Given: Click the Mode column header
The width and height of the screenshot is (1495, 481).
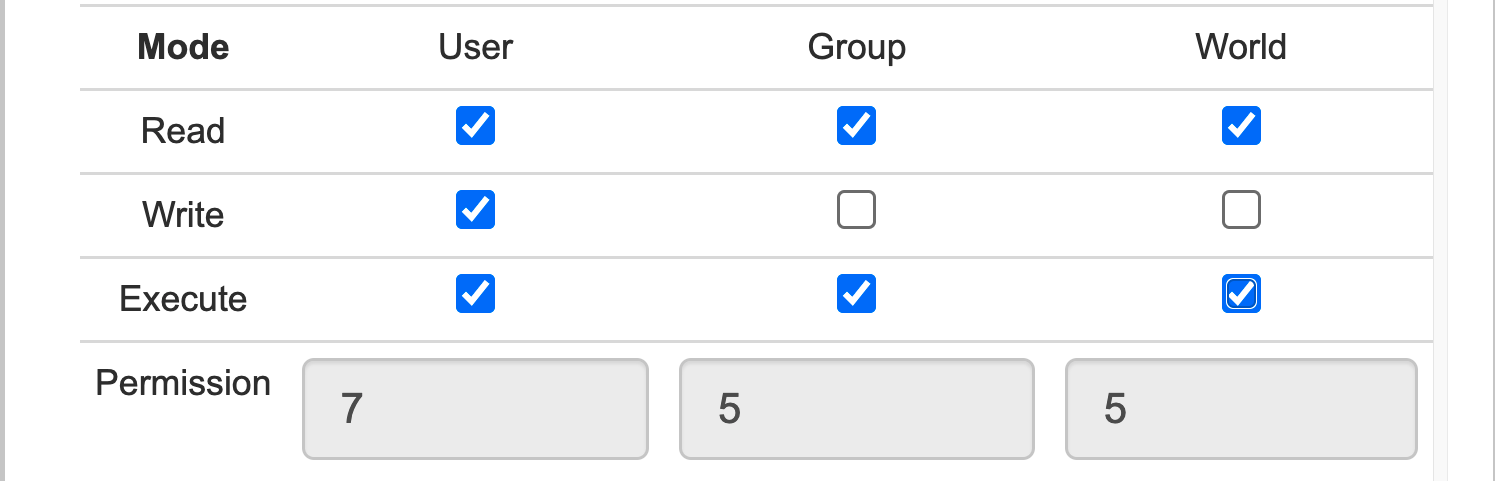Looking at the screenshot, I should pos(183,47).
